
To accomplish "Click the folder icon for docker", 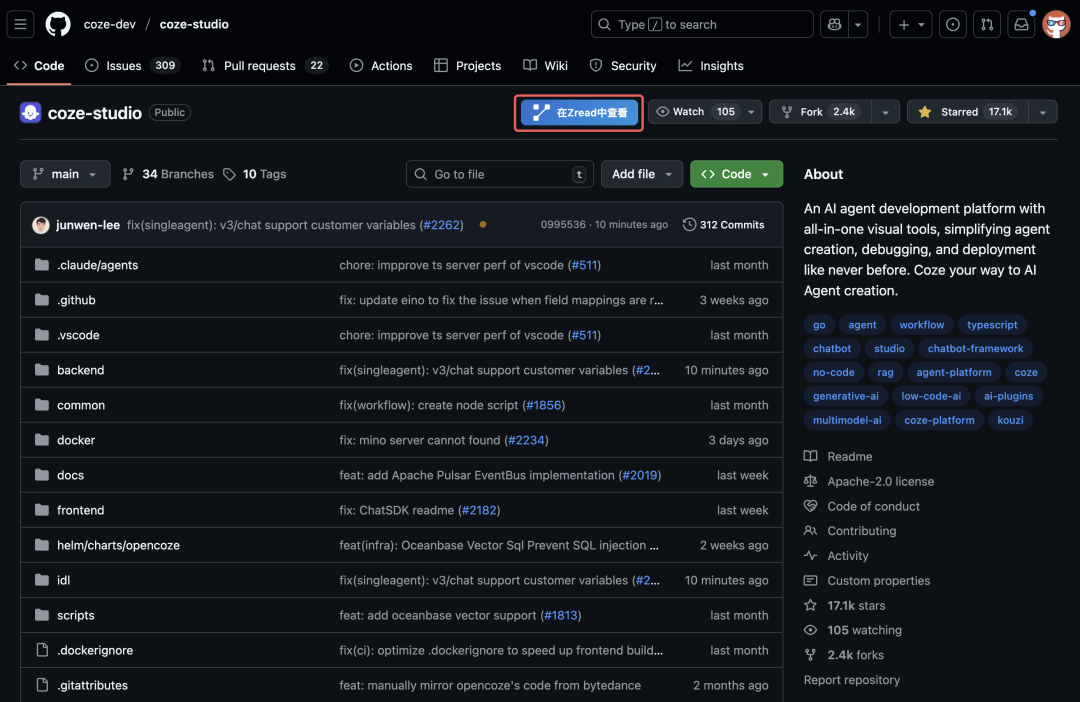I will (x=42, y=440).
